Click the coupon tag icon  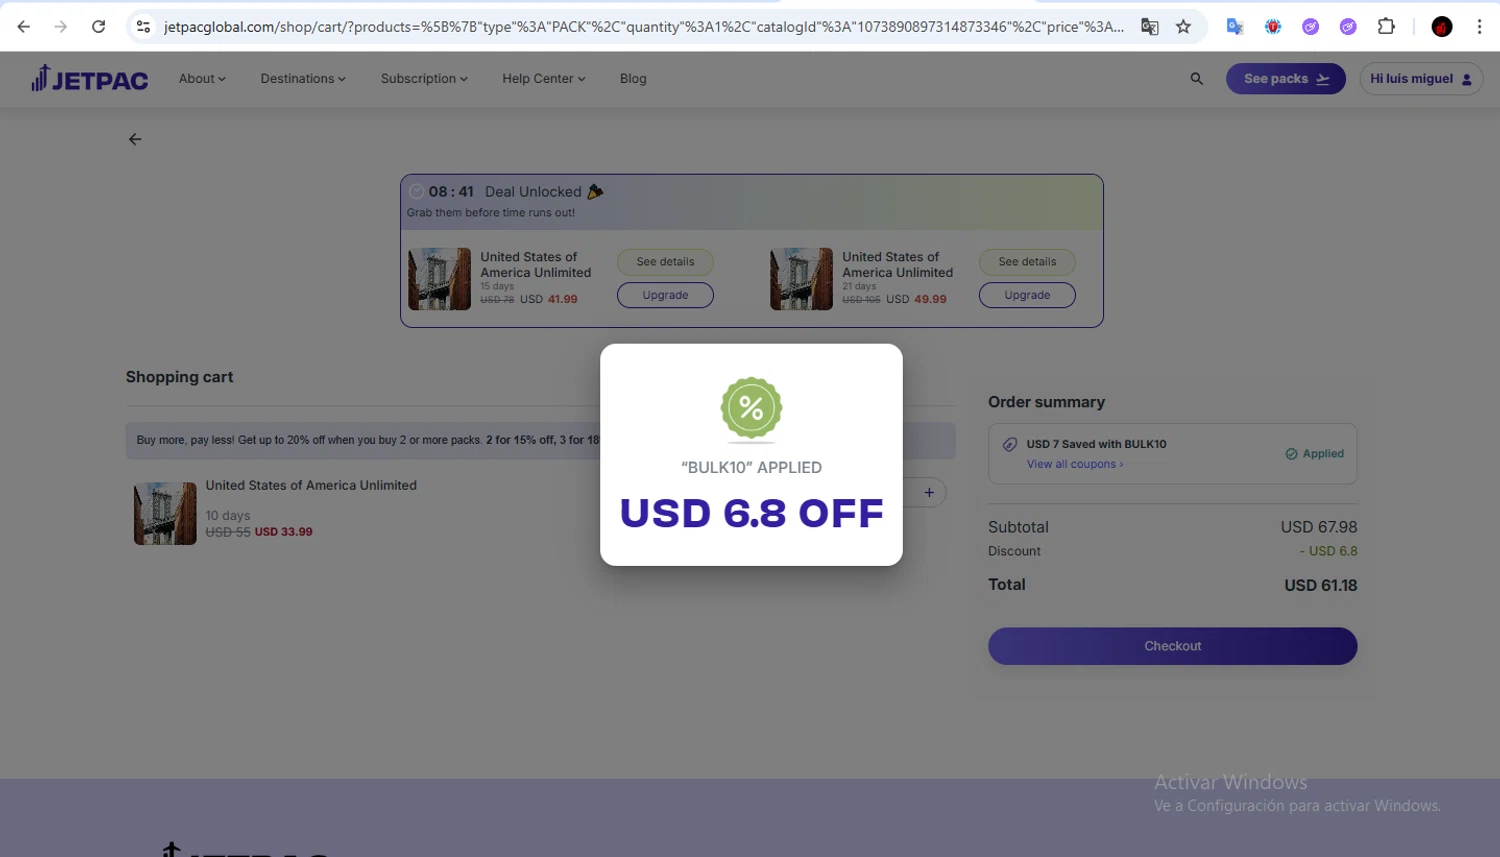(x=1010, y=444)
